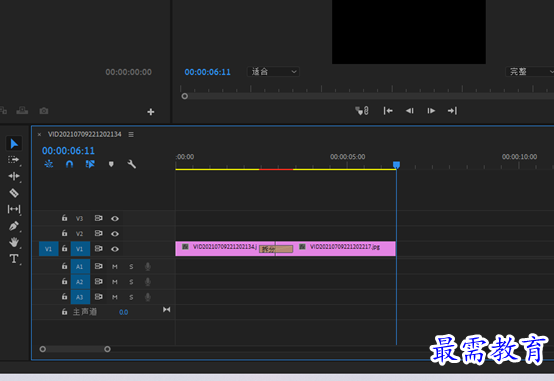This screenshot has height=381, width=554.
Task: Step forward one frame
Action: point(431,111)
